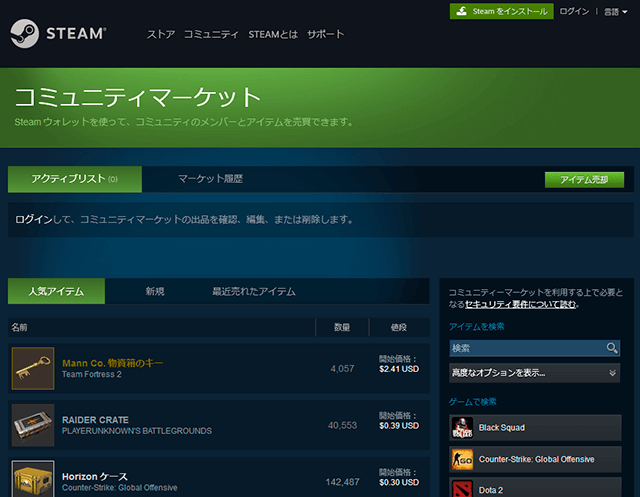Click the magnifying glass search icon
The width and height of the screenshot is (640, 497).
click(611, 348)
